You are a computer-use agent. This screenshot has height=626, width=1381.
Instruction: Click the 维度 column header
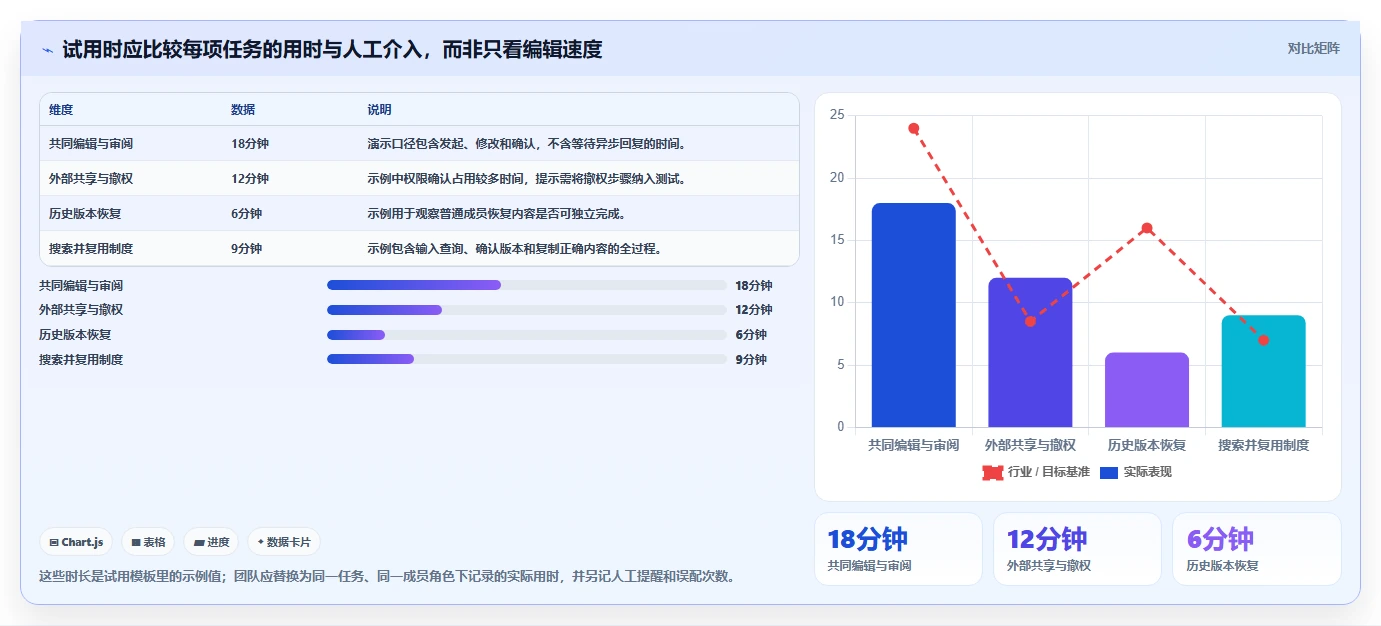click(x=61, y=110)
